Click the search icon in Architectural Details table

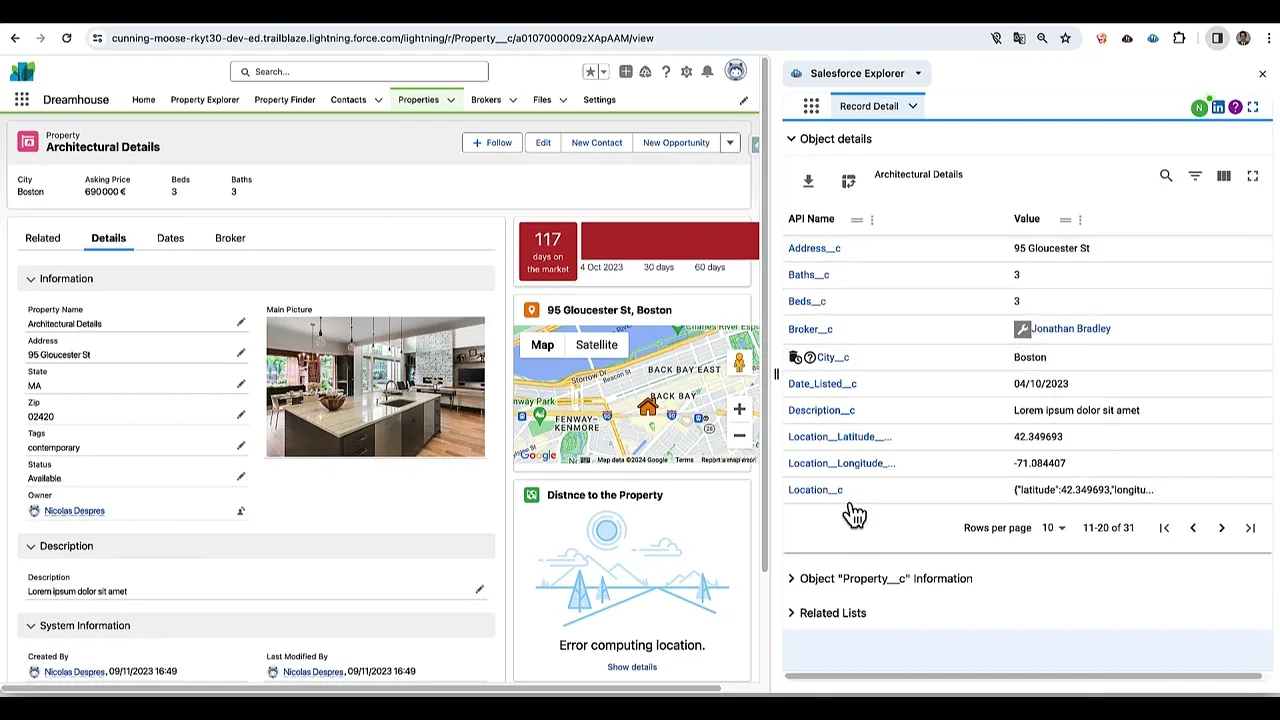[x=1166, y=176]
